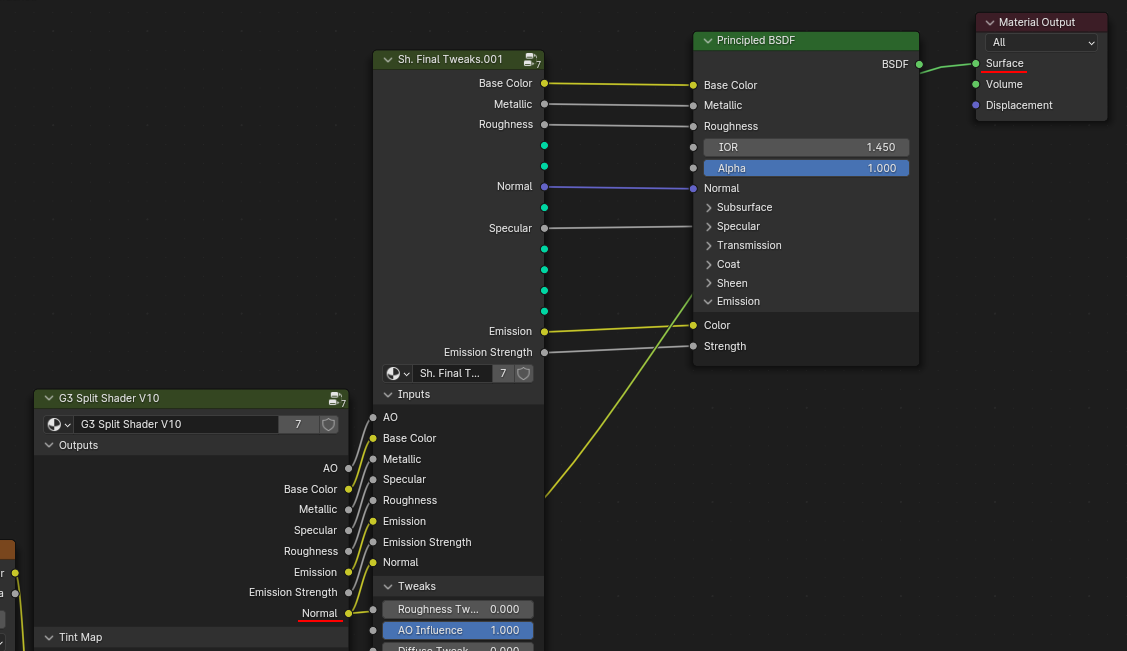Open the node tree browser in G3 Split Shader V10
This screenshot has height=651, width=1127.
tap(59, 424)
